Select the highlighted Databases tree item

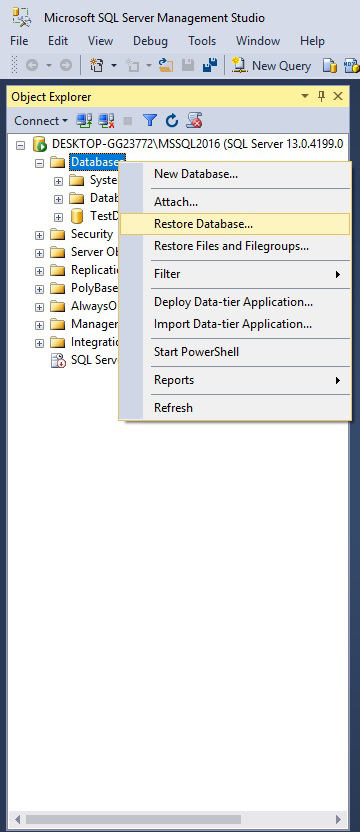(97, 162)
